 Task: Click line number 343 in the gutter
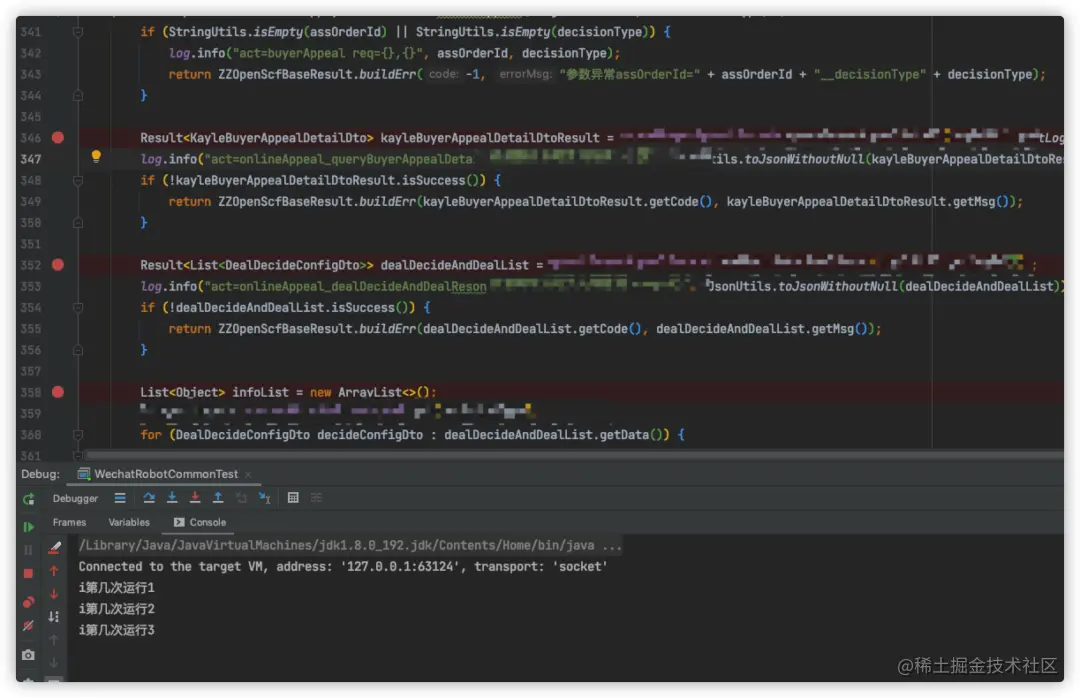pyautogui.click(x=30, y=74)
